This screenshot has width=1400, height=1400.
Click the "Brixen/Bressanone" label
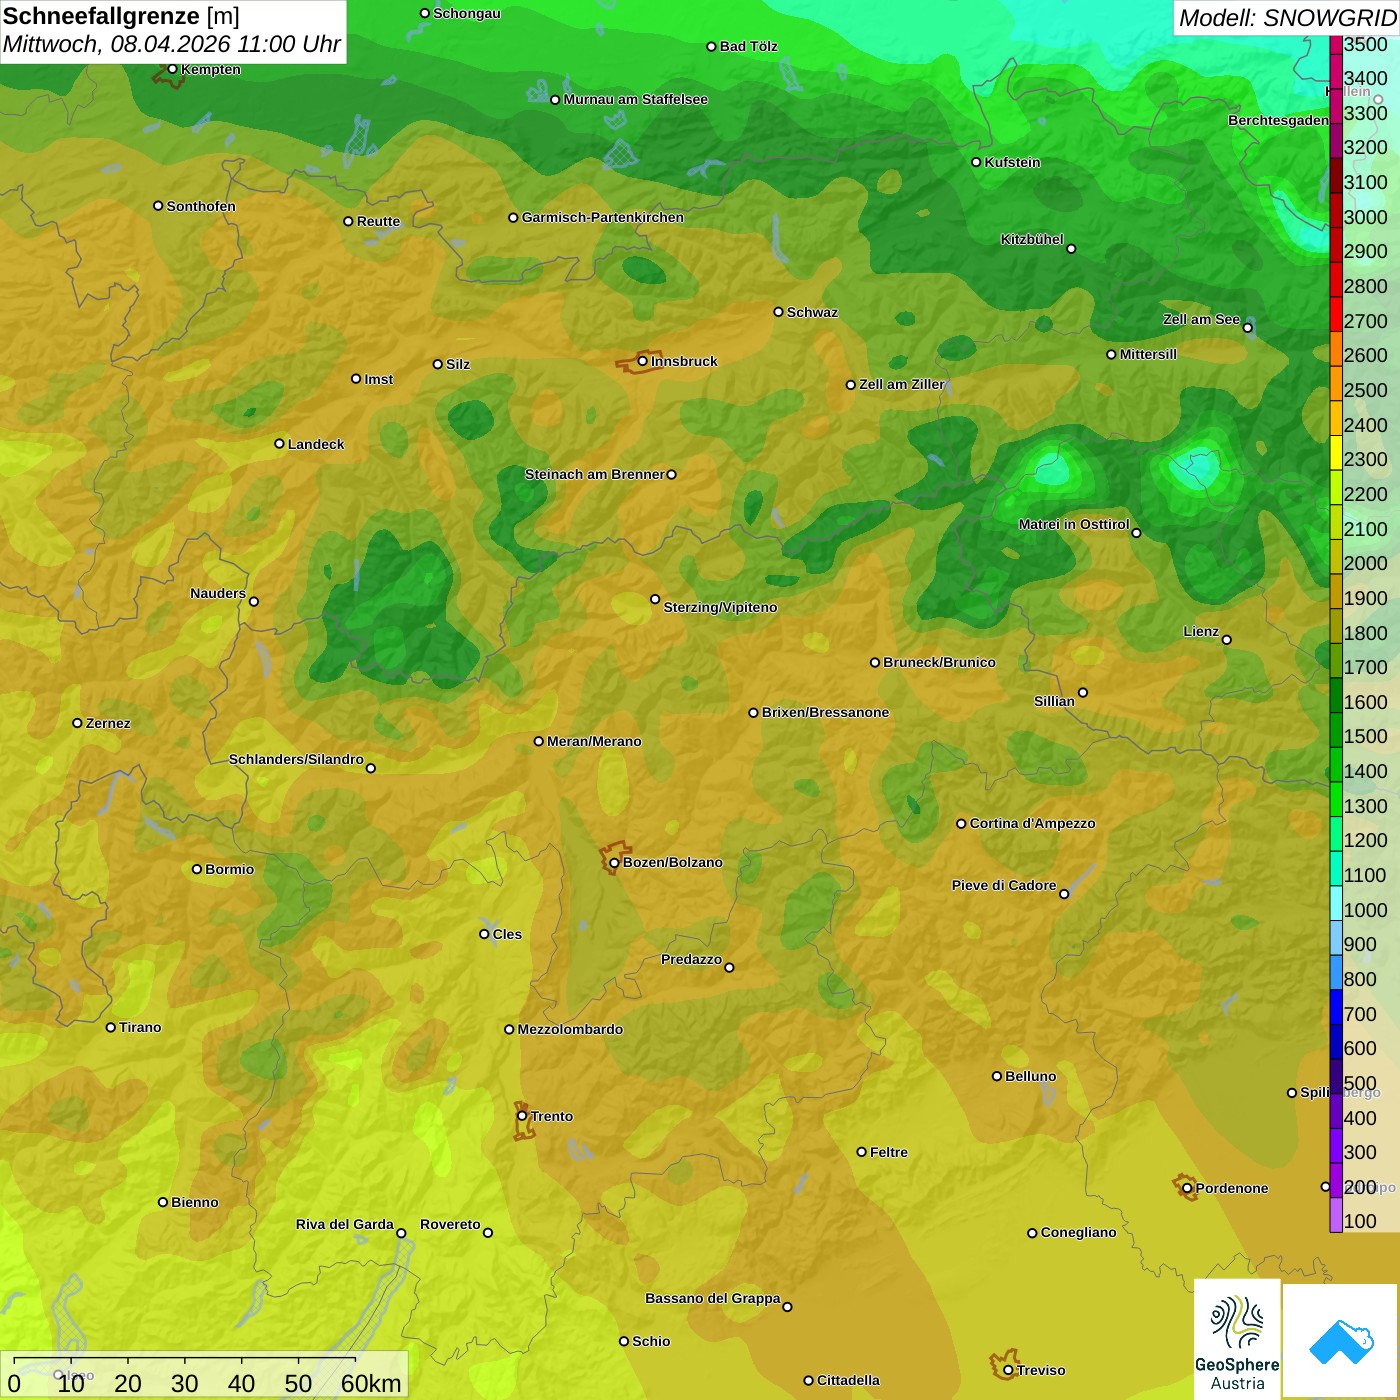tap(825, 712)
